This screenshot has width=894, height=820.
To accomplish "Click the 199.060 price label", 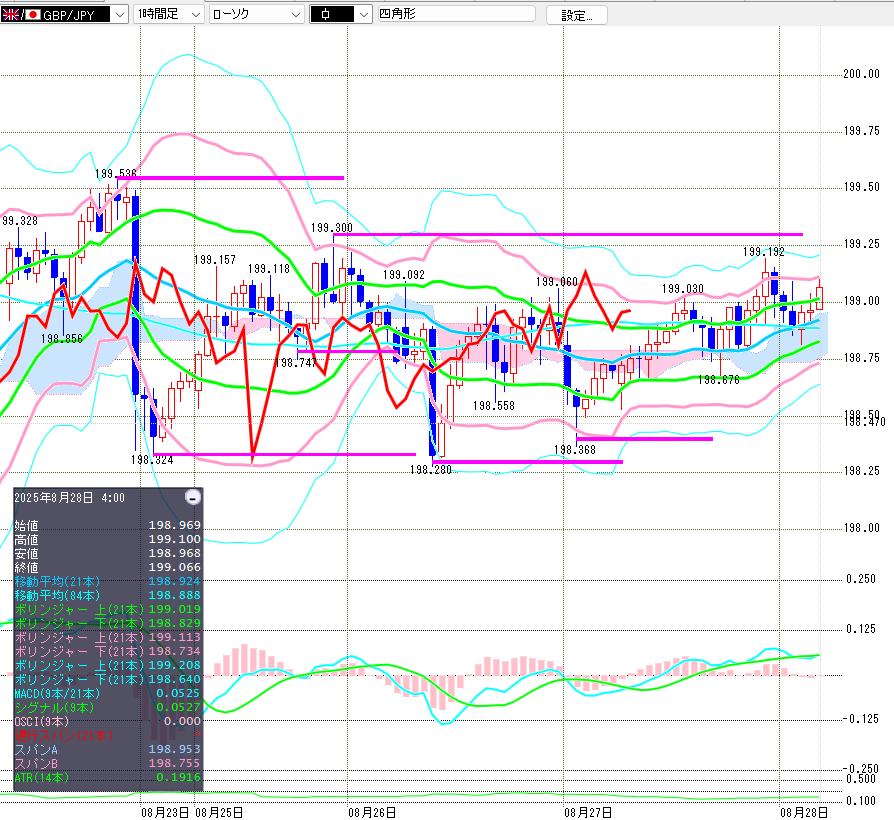I will (556, 282).
